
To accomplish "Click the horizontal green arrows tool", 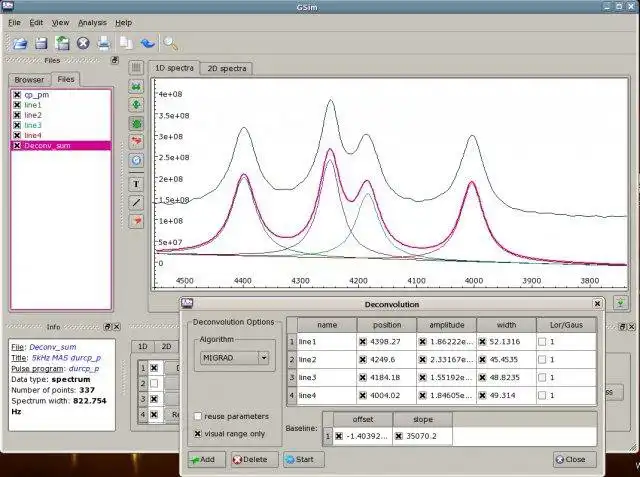I will (137, 87).
